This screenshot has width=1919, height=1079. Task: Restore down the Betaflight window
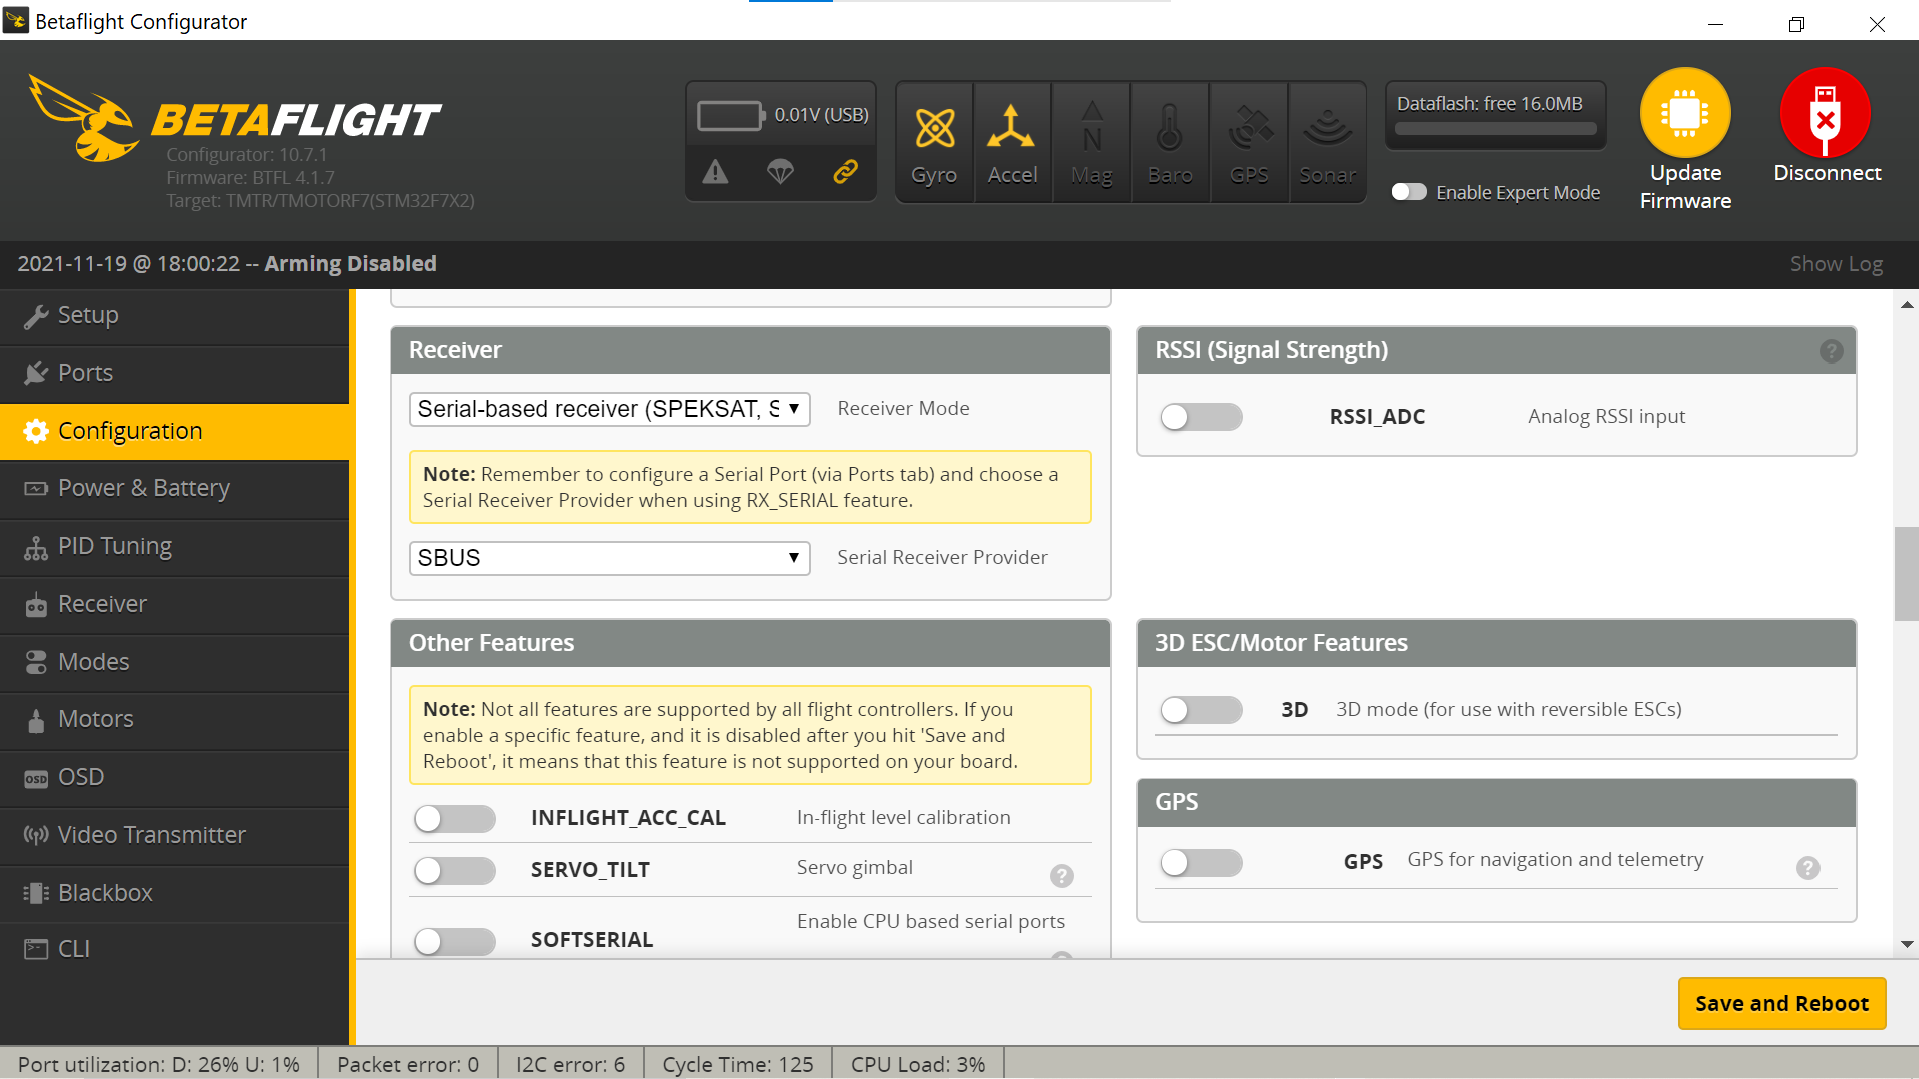tap(1796, 24)
